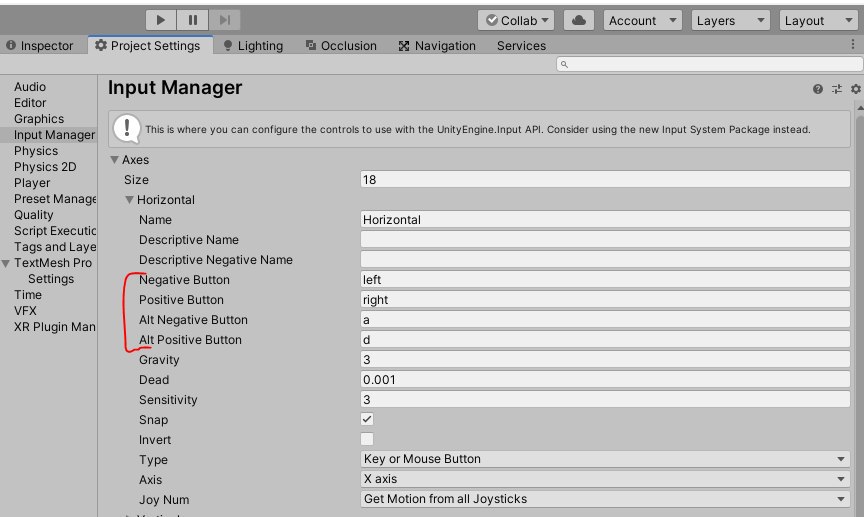Select TextMesh Pro Settings sub-item
This screenshot has width=864, height=517.
click(x=51, y=279)
